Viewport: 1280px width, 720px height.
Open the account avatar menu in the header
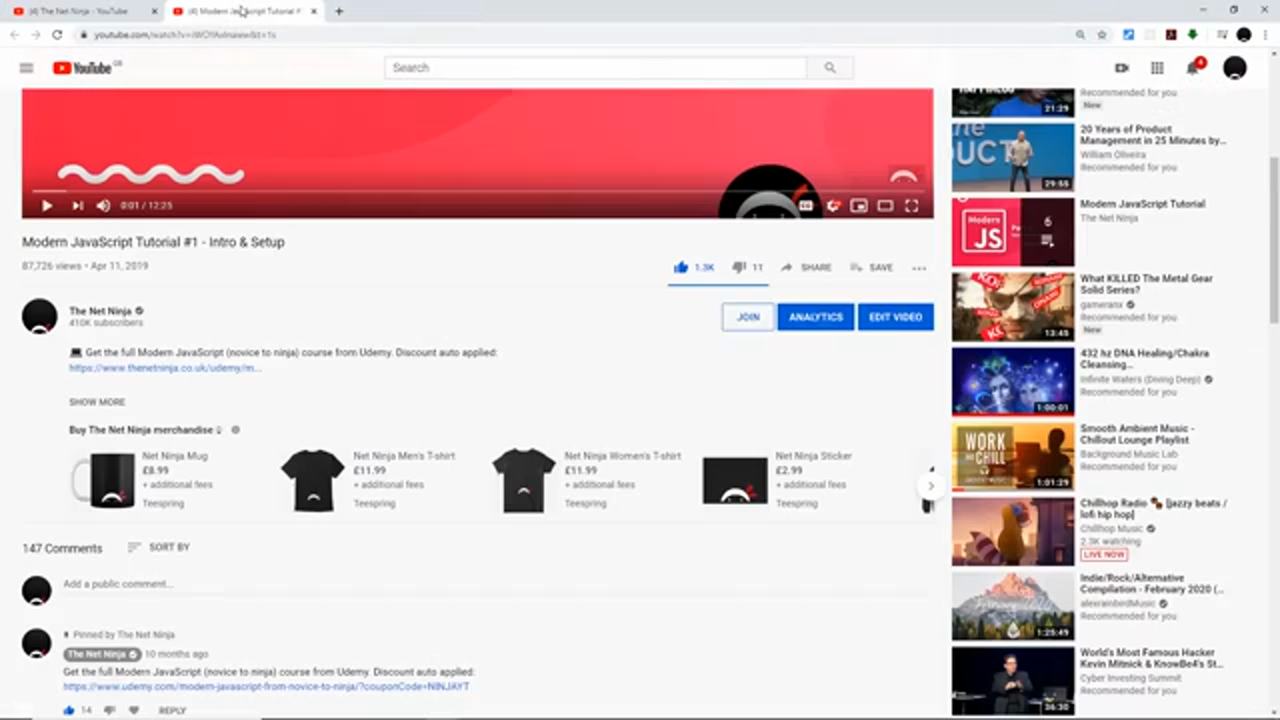1235,68
